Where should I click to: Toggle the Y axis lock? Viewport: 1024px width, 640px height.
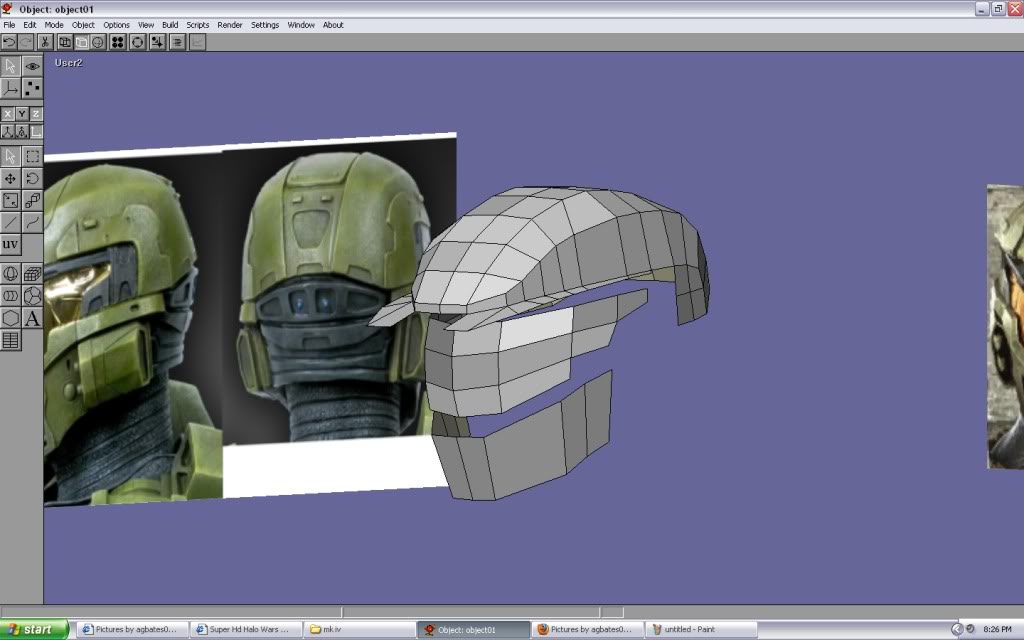(x=22, y=114)
